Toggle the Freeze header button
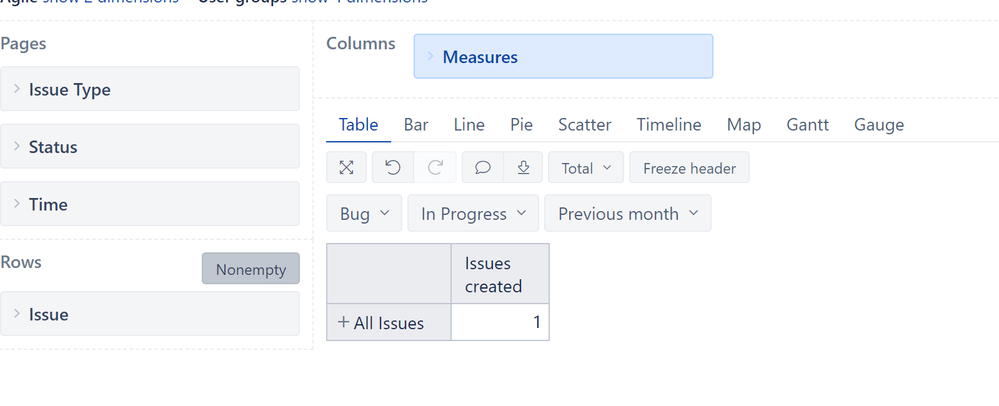The width and height of the screenshot is (999, 406). pos(689,168)
